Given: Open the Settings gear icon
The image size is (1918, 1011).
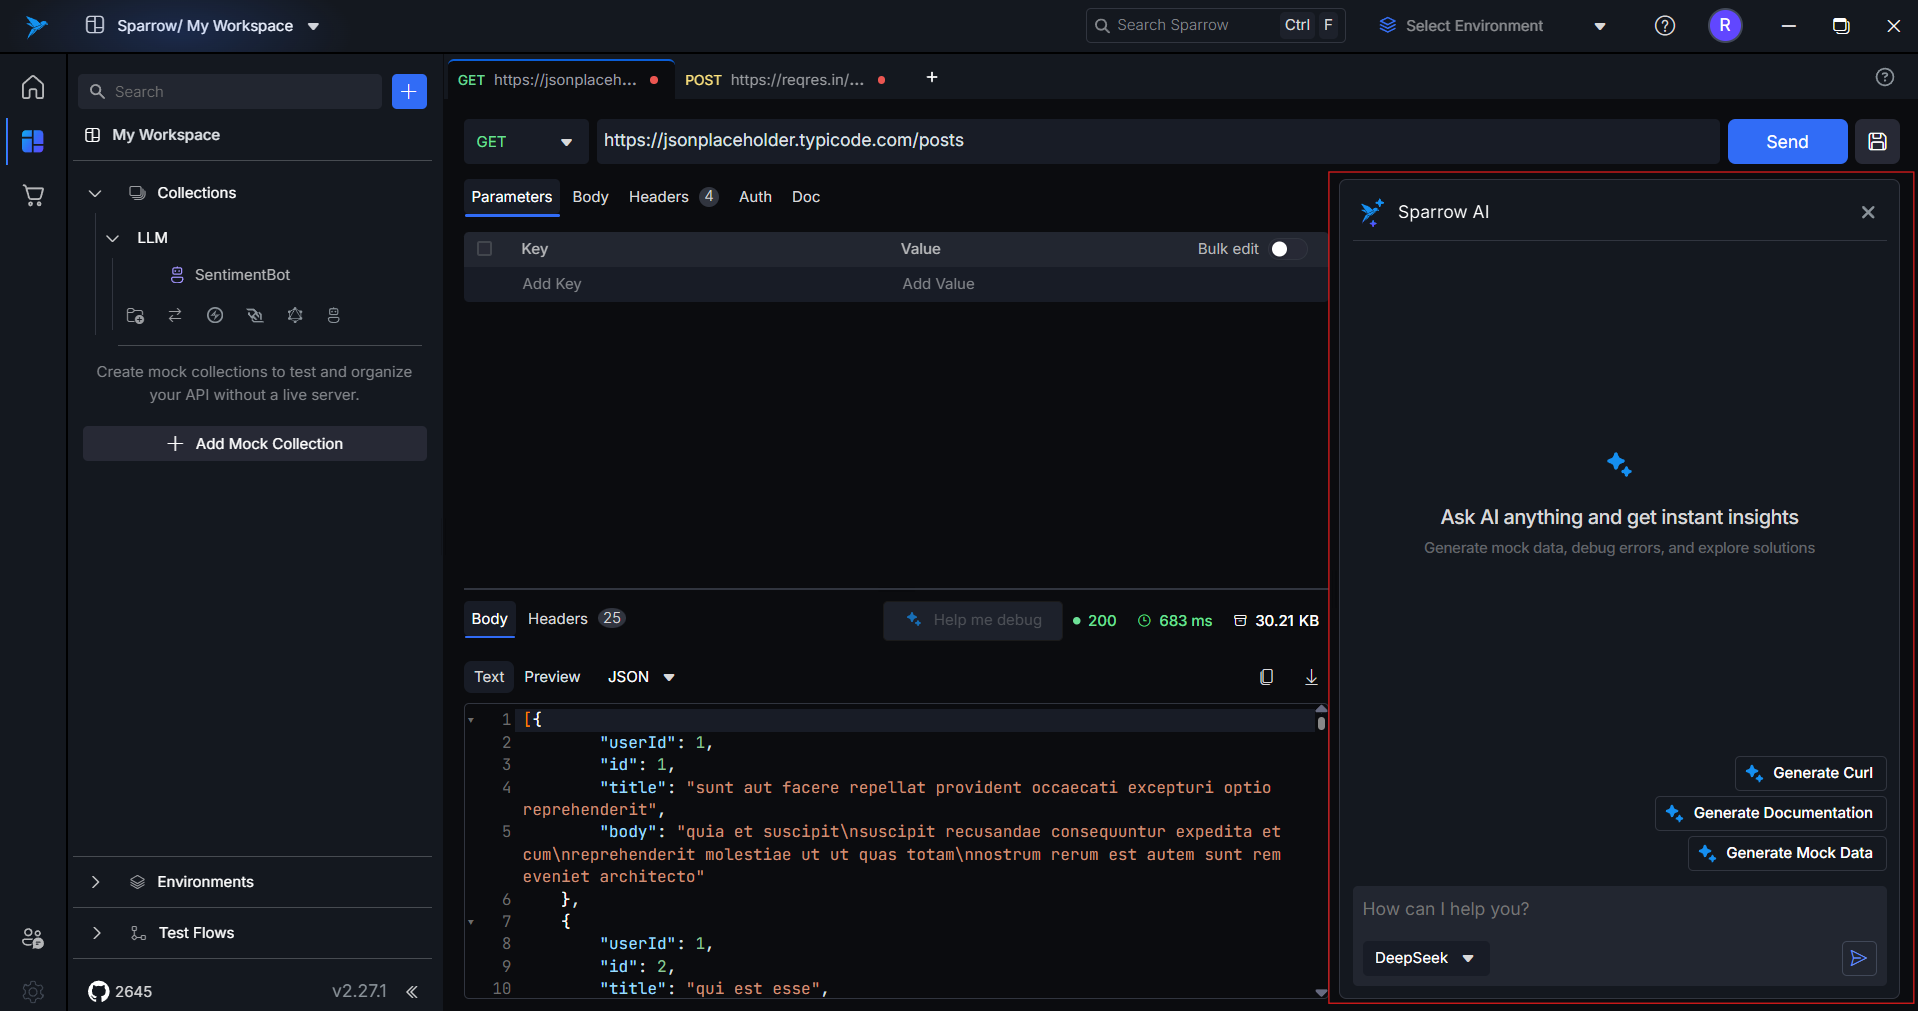Looking at the screenshot, I should [x=33, y=991].
